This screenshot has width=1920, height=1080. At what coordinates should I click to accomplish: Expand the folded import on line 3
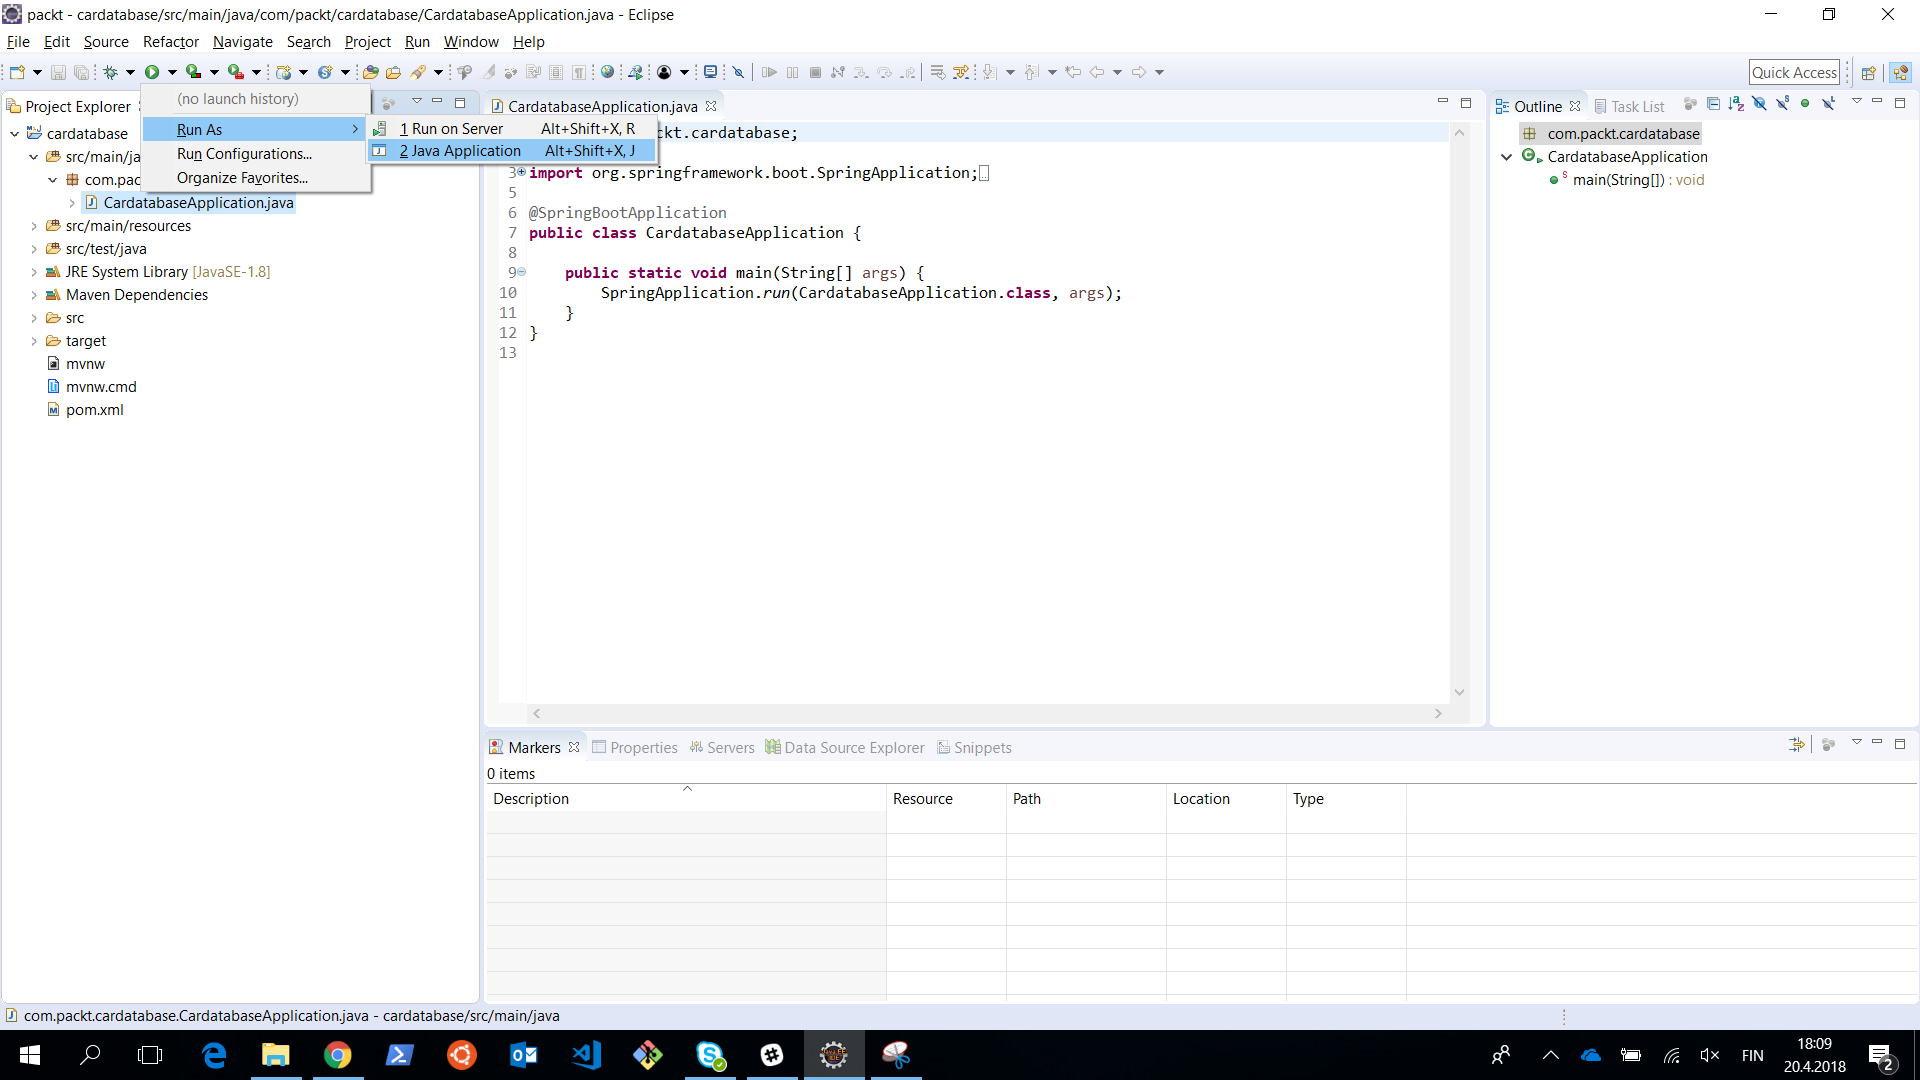(x=521, y=172)
